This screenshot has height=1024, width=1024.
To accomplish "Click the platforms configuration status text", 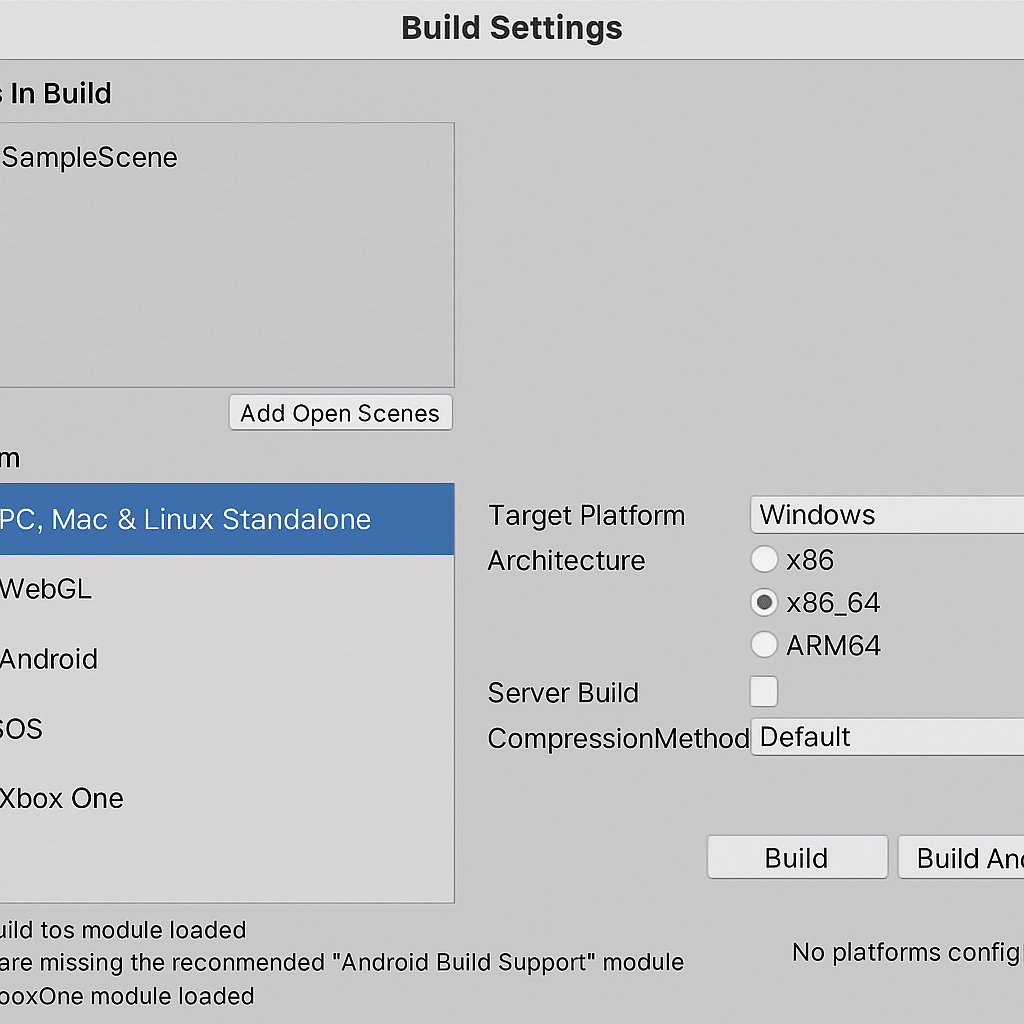I will (905, 952).
